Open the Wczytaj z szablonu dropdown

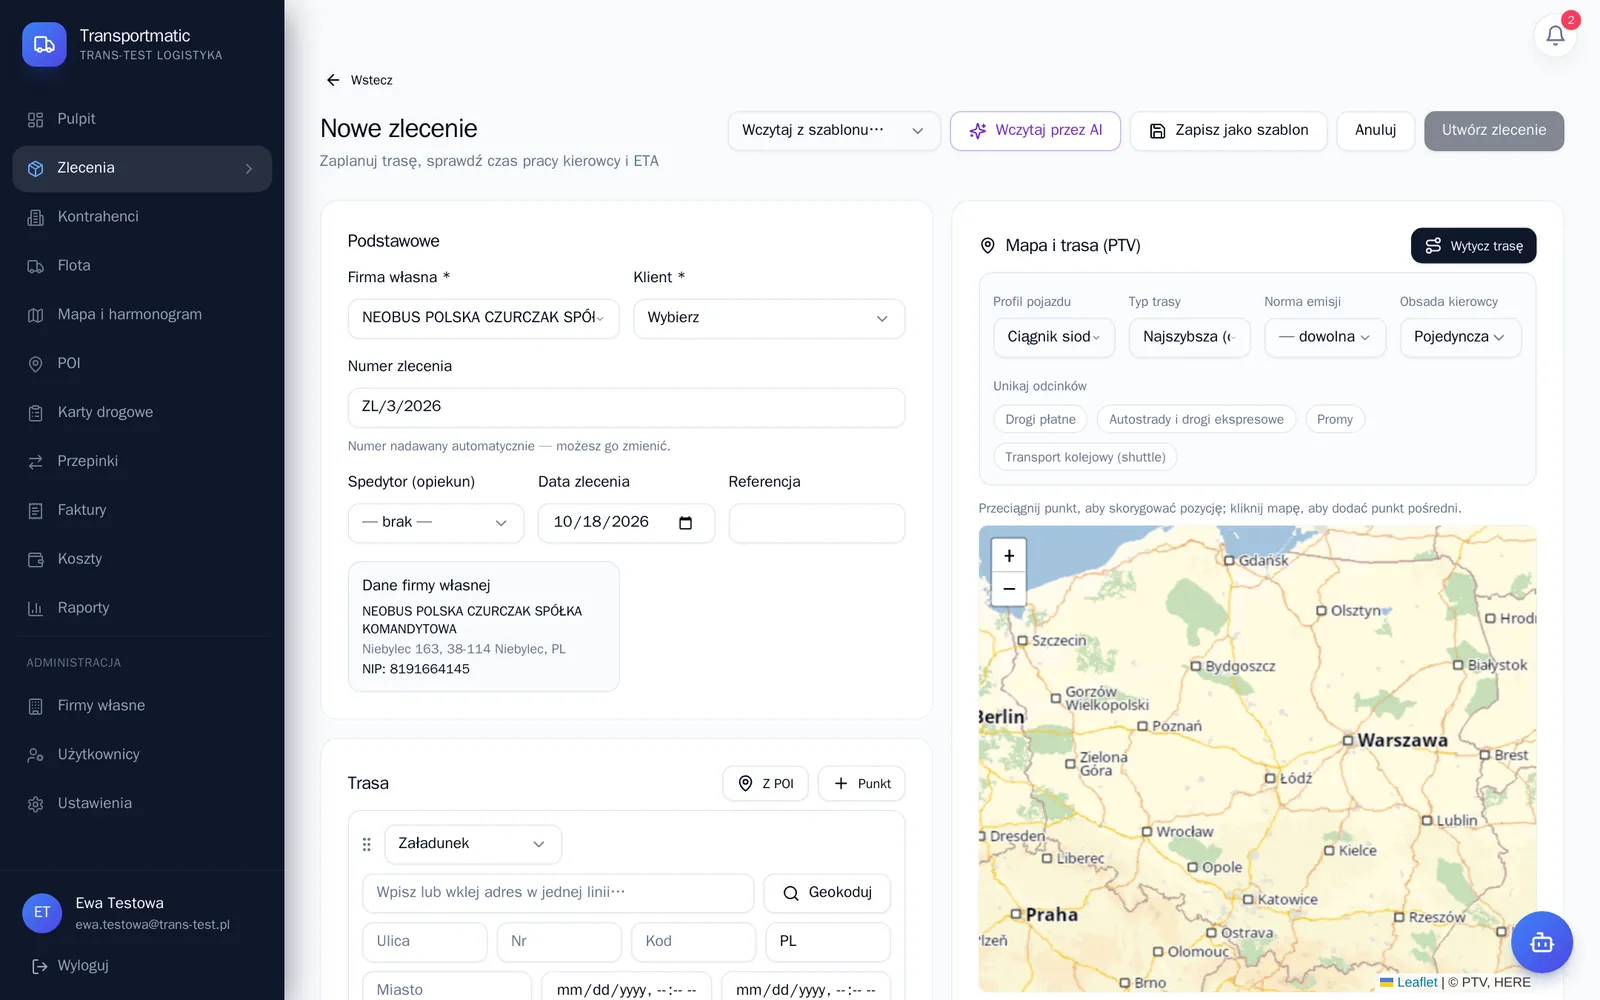point(834,131)
